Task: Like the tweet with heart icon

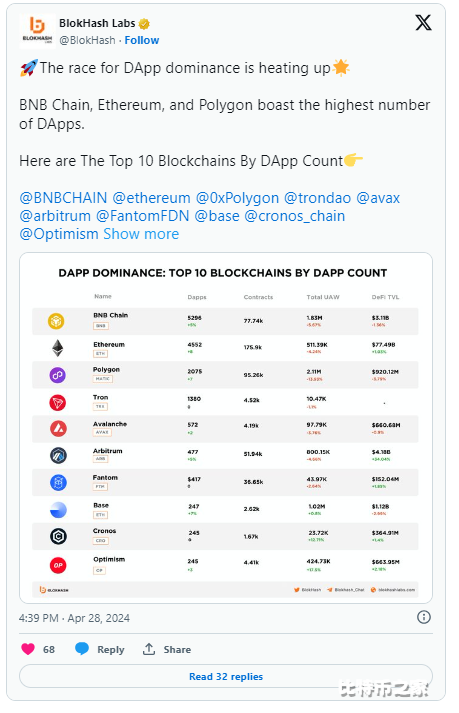Action: [28, 649]
